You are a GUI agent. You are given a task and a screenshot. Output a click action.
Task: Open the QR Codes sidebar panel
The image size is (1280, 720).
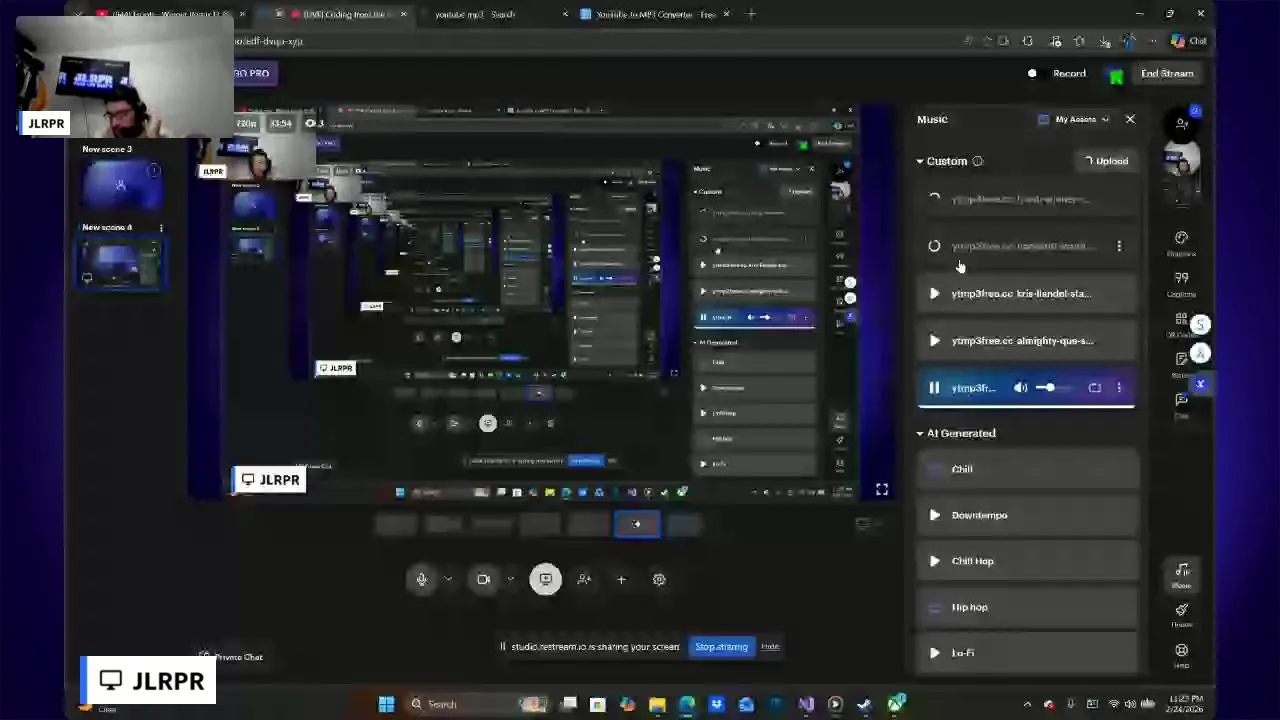[x=1181, y=325]
